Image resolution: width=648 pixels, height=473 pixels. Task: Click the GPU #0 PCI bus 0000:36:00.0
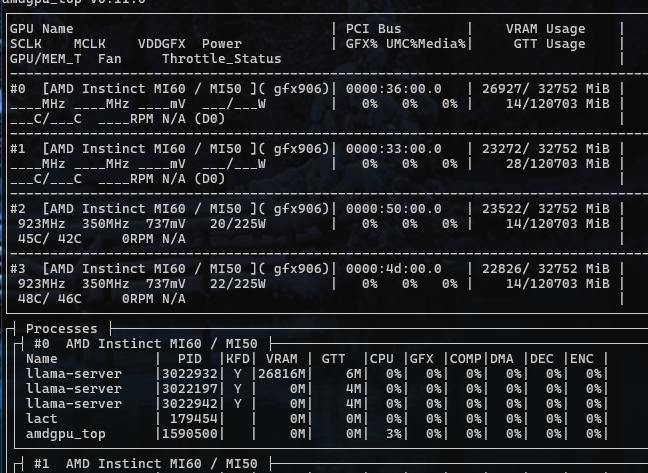coord(393,89)
